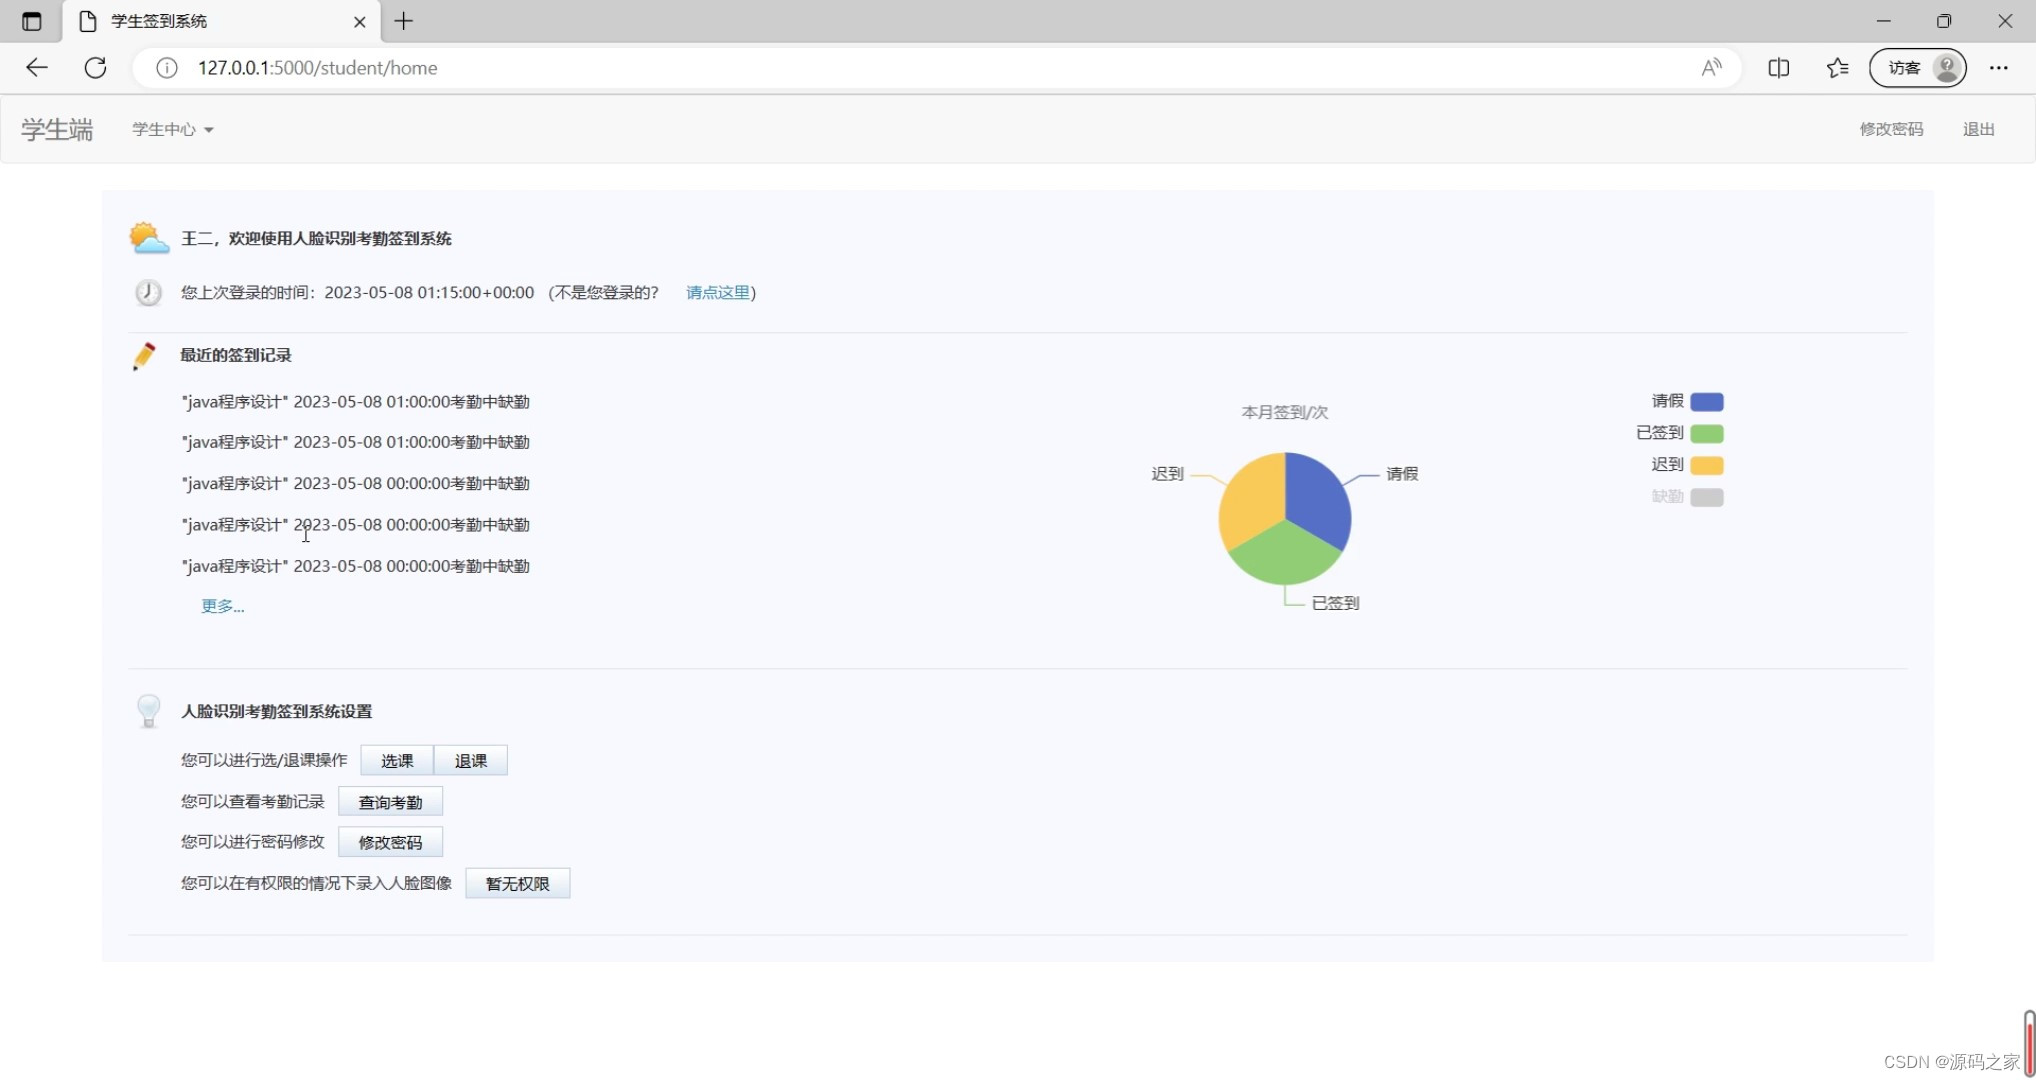Screen dimensions: 2036x1080
Task: Click 更多... to show more records
Action: pos(222,606)
